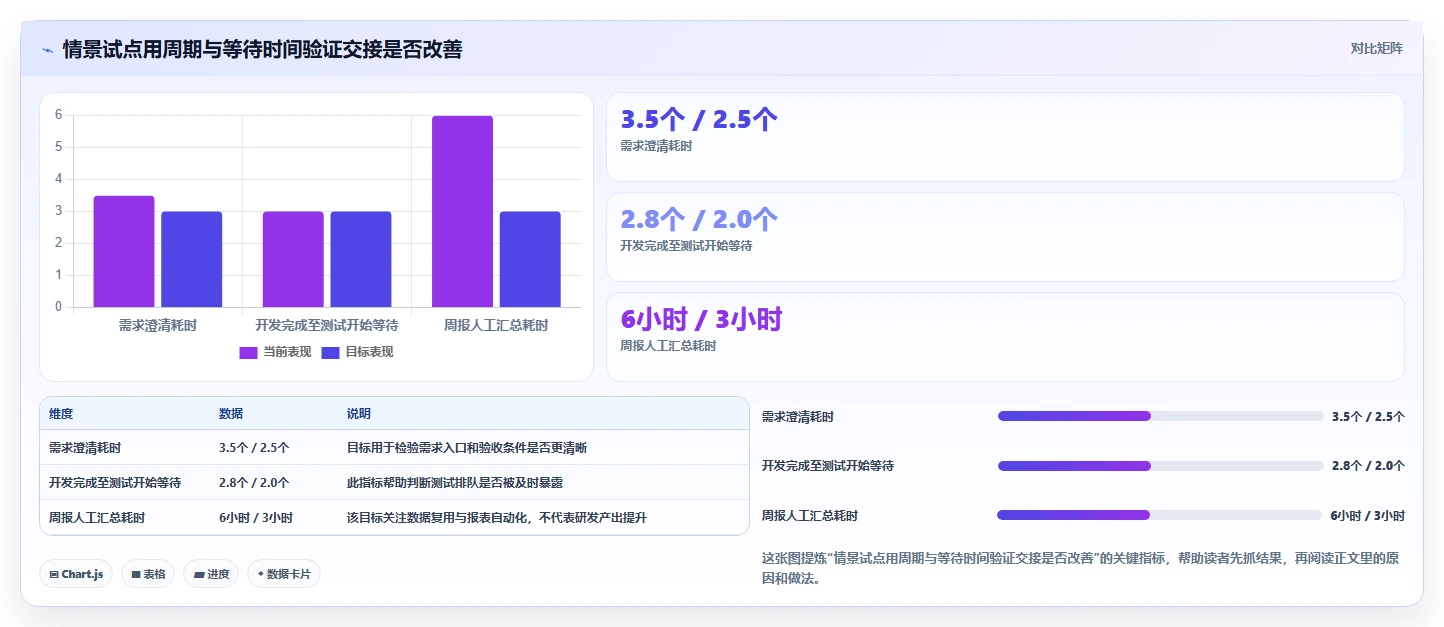Click the 维度 table column header
This screenshot has height=627, width=1444.
pyautogui.click(x=61, y=414)
